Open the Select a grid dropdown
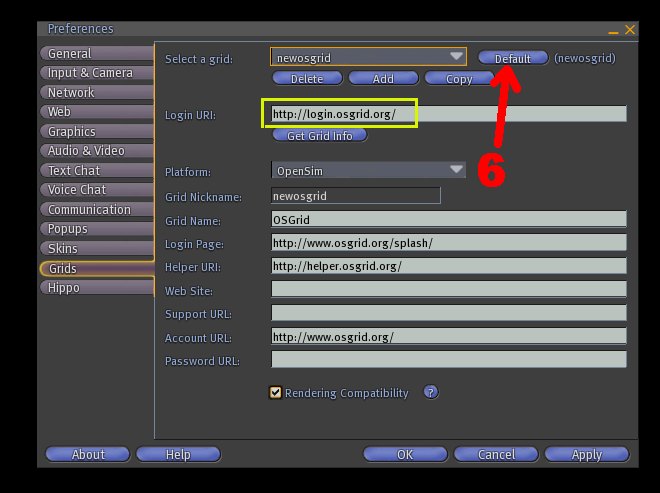 (368, 58)
